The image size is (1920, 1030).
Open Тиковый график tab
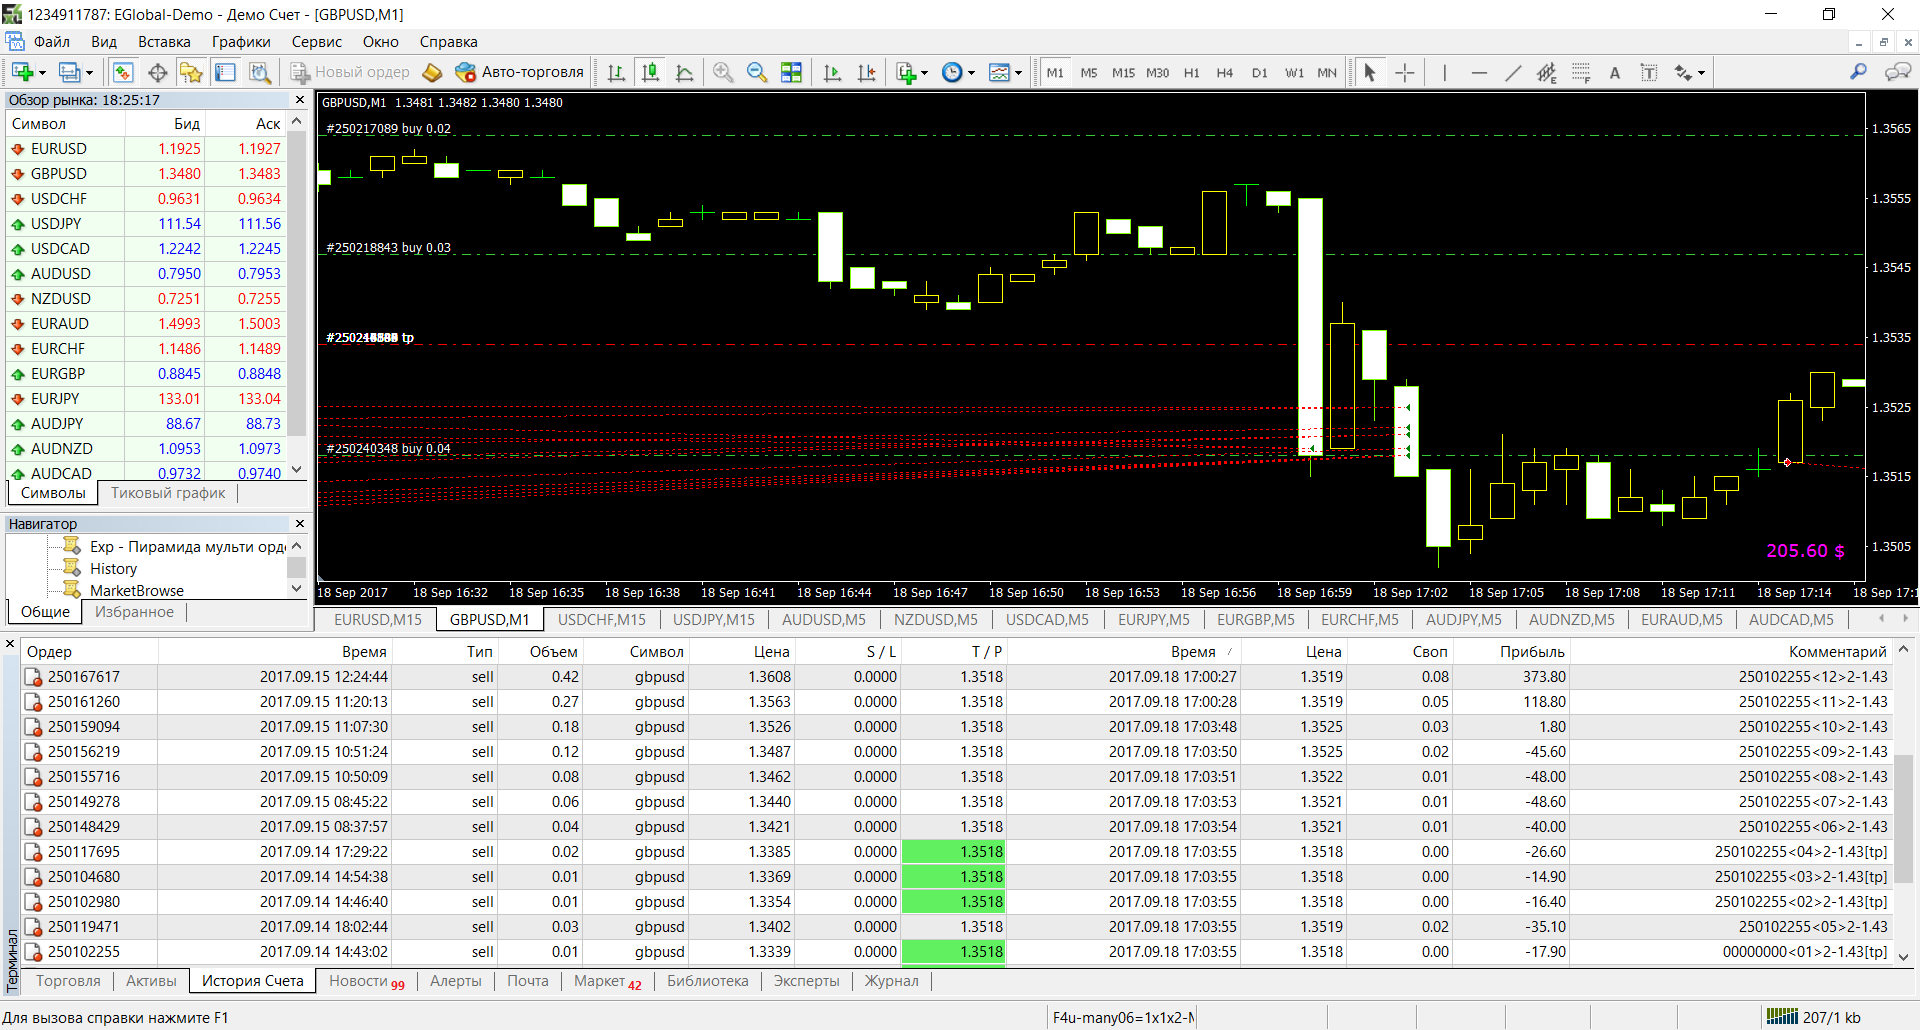pyautogui.click(x=168, y=493)
